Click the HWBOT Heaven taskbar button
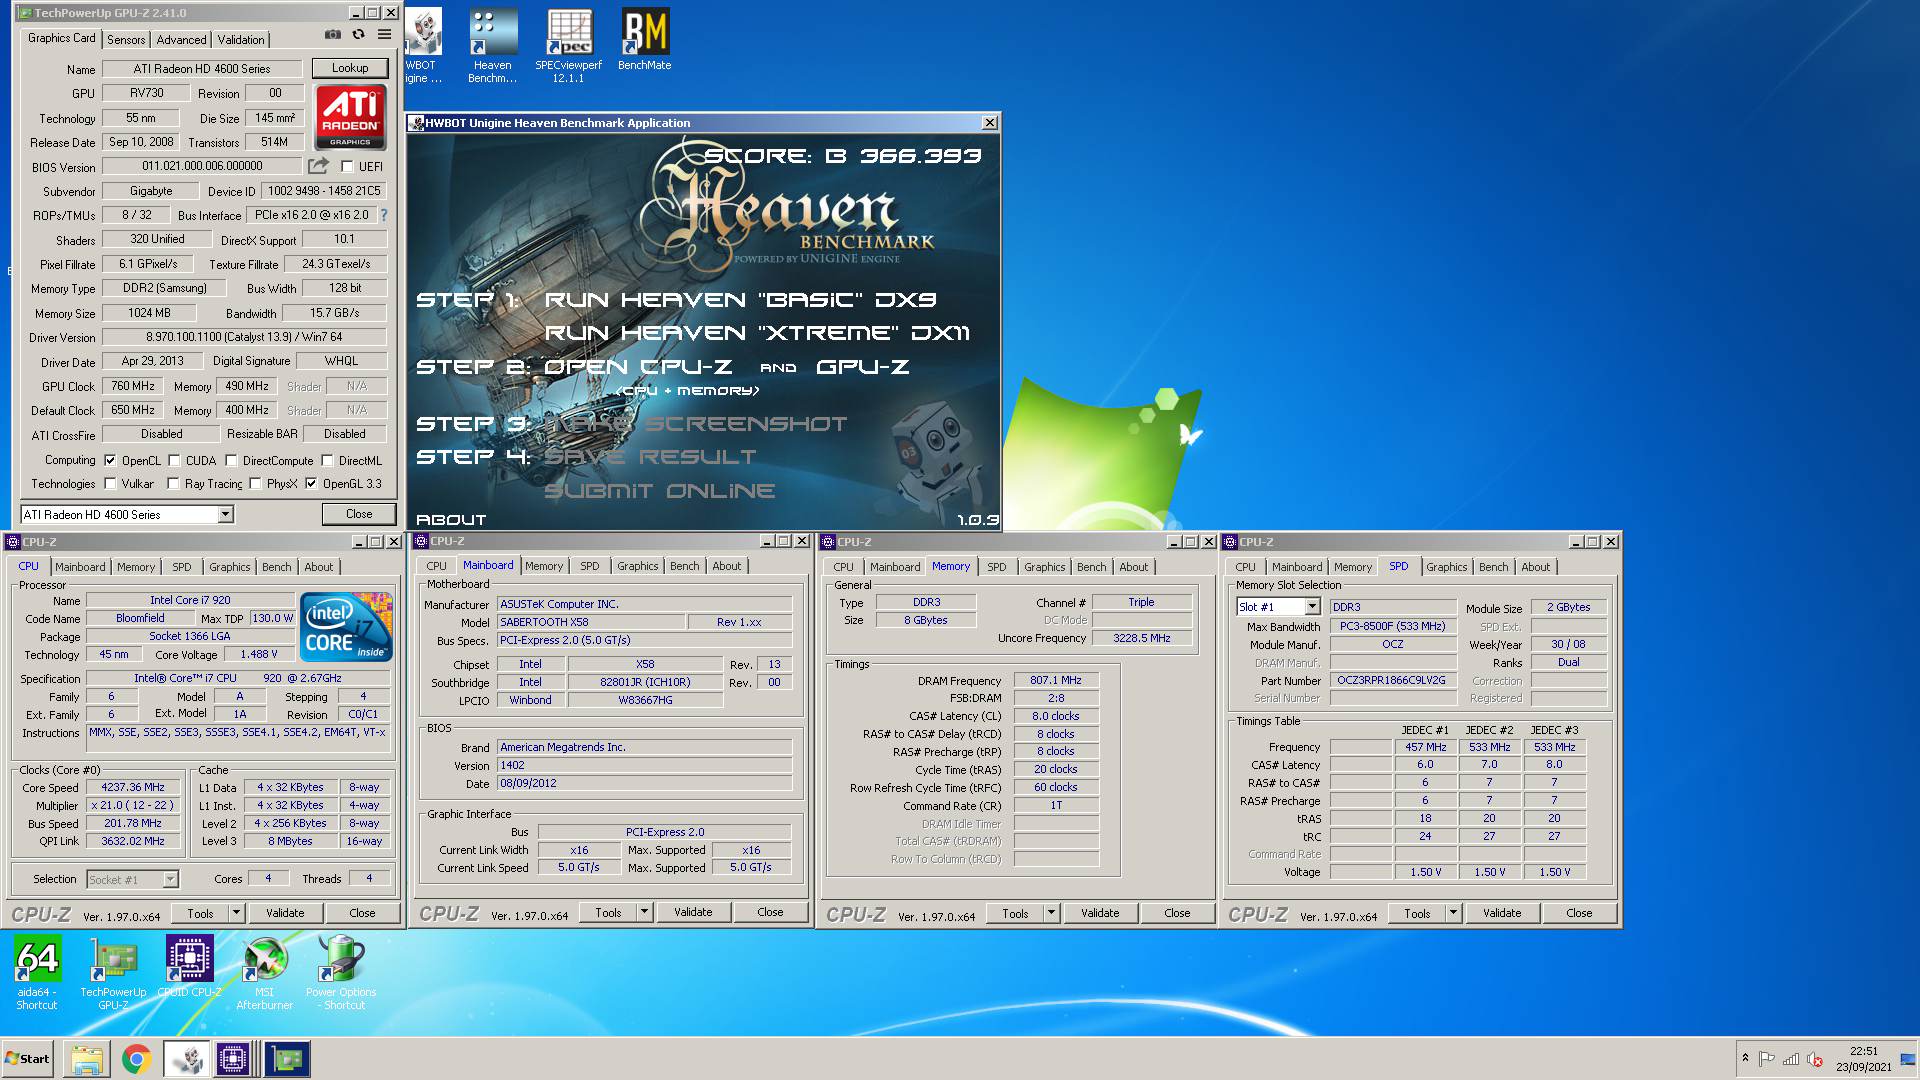The image size is (1920, 1080). coord(187,1059)
